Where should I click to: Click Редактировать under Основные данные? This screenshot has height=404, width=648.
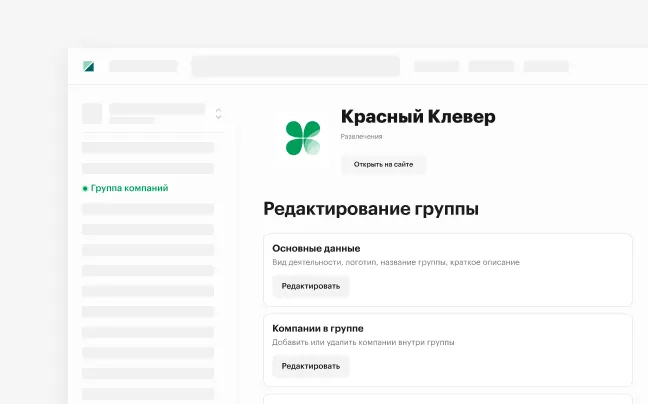[310, 286]
